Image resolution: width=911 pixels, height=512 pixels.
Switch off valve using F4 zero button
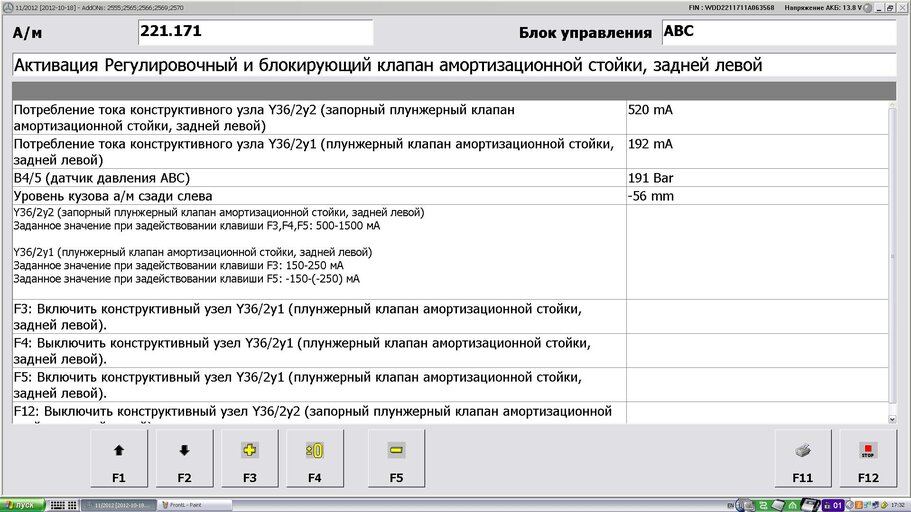[314, 459]
